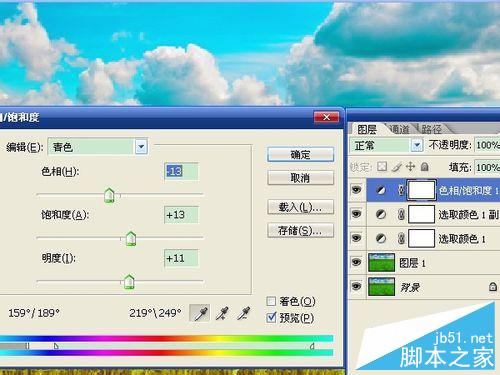Image resolution: width=500 pixels, height=375 pixels.
Task: Switch to the 图层 tab
Action: click(367, 129)
